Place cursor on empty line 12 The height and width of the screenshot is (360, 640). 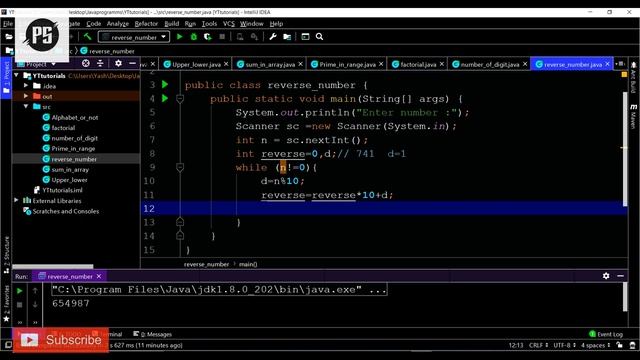pyautogui.click(x=384, y=209)
